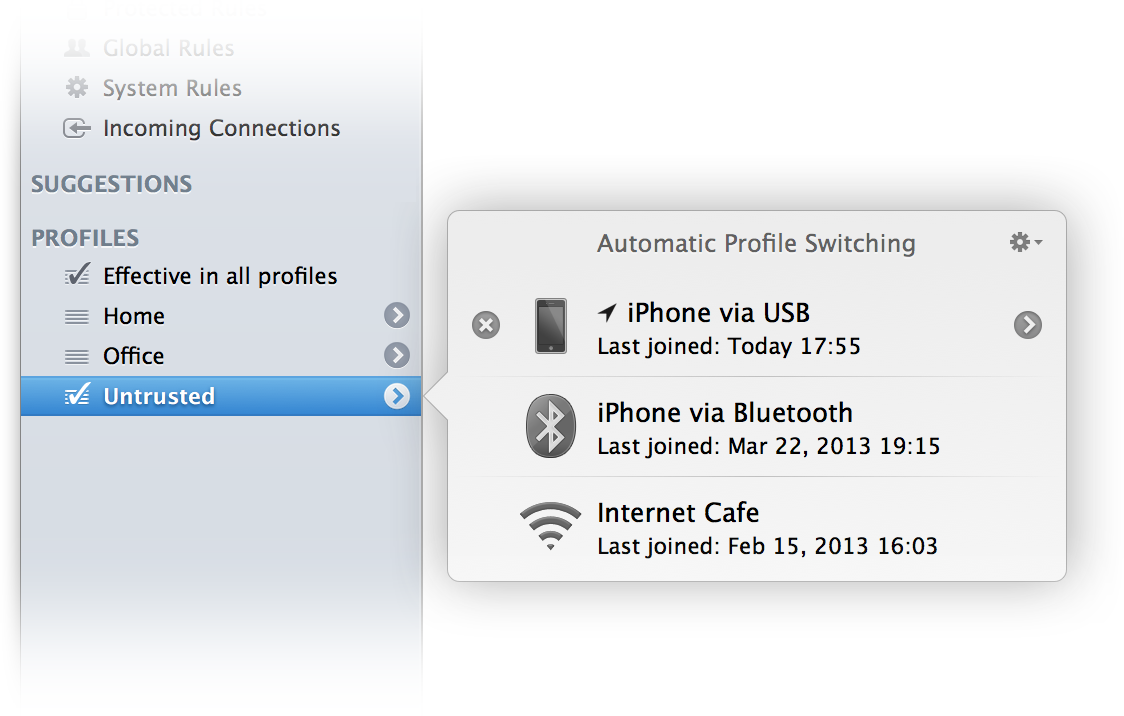Expand the Home profile arrow button

tap(397, 316)
